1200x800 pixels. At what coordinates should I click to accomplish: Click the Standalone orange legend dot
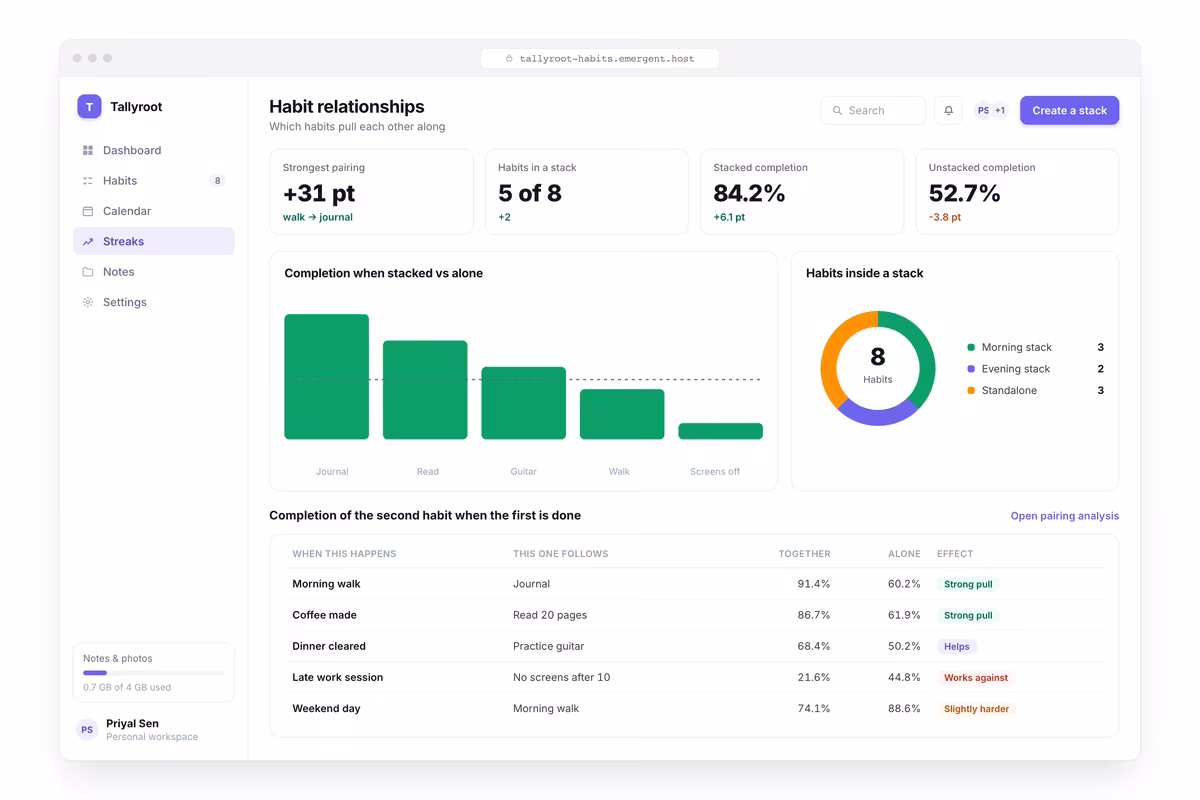point(971,391)
